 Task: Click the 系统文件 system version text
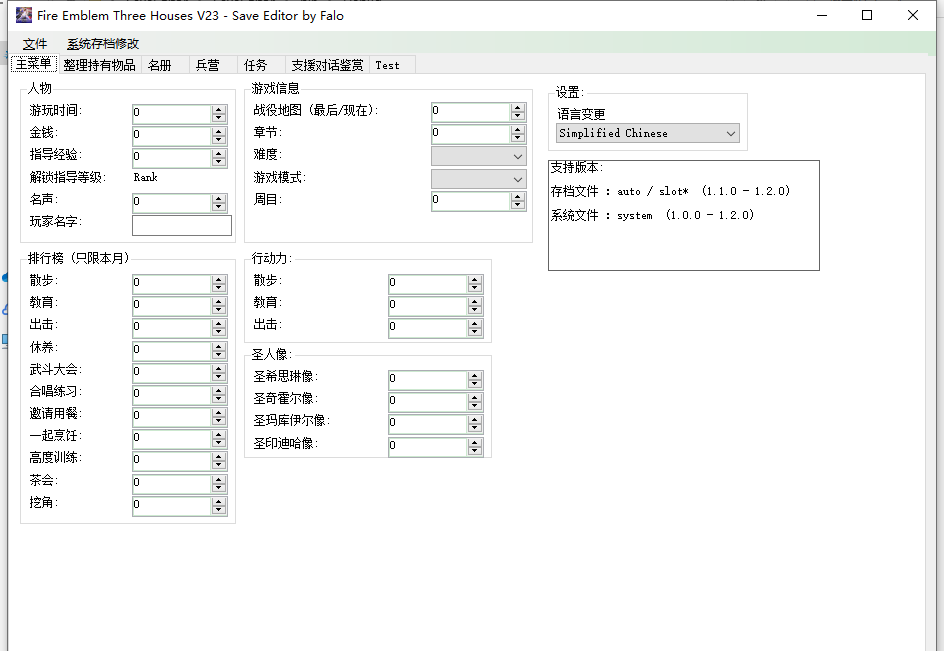tap(652, 215)
